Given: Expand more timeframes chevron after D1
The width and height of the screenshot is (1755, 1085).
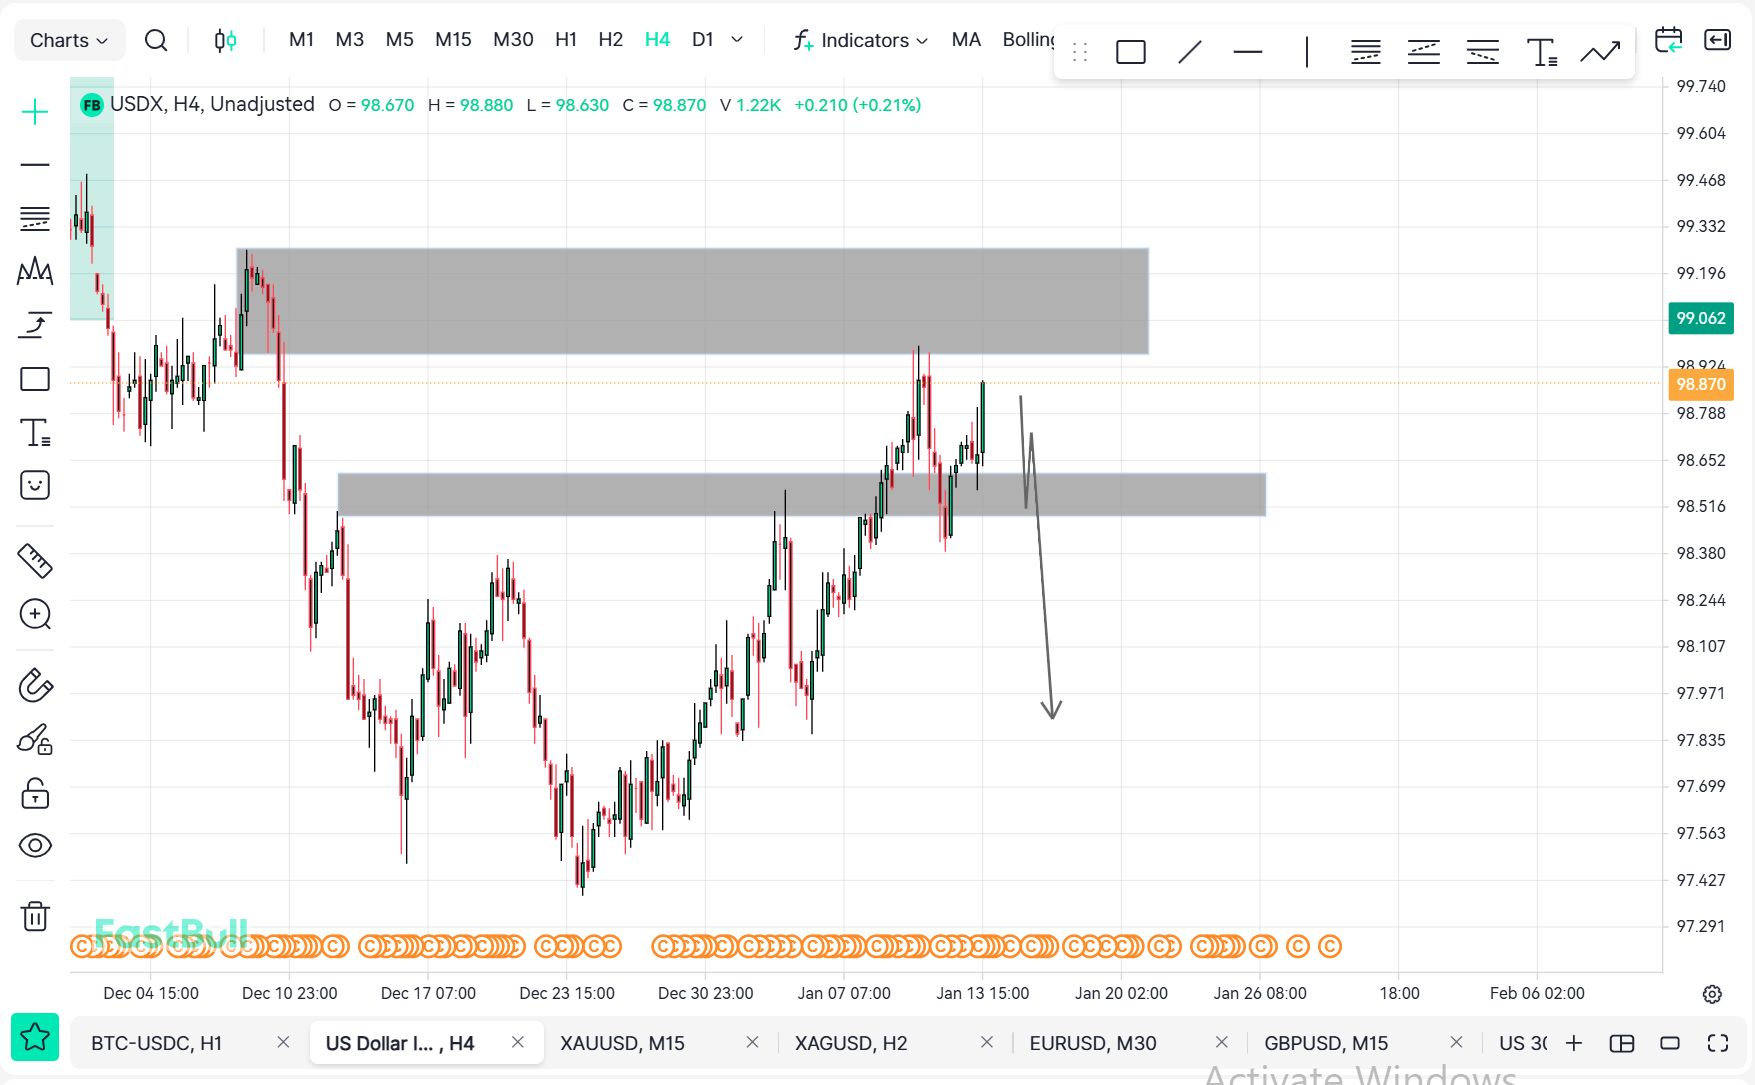Looking at the screenshot, I should click(737, 40).
